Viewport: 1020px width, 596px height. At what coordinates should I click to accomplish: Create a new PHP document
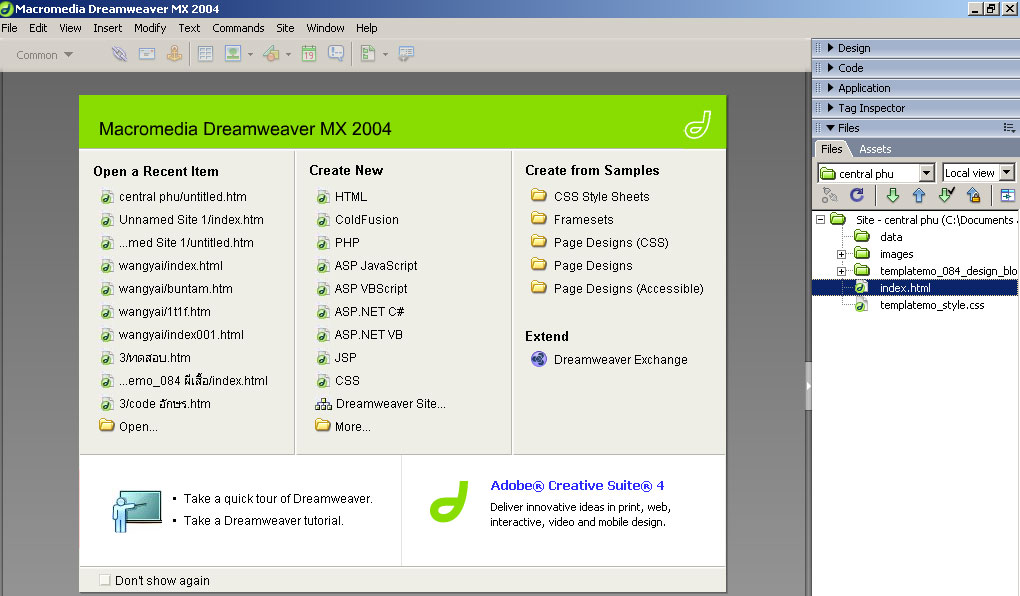tap(347, 243)
